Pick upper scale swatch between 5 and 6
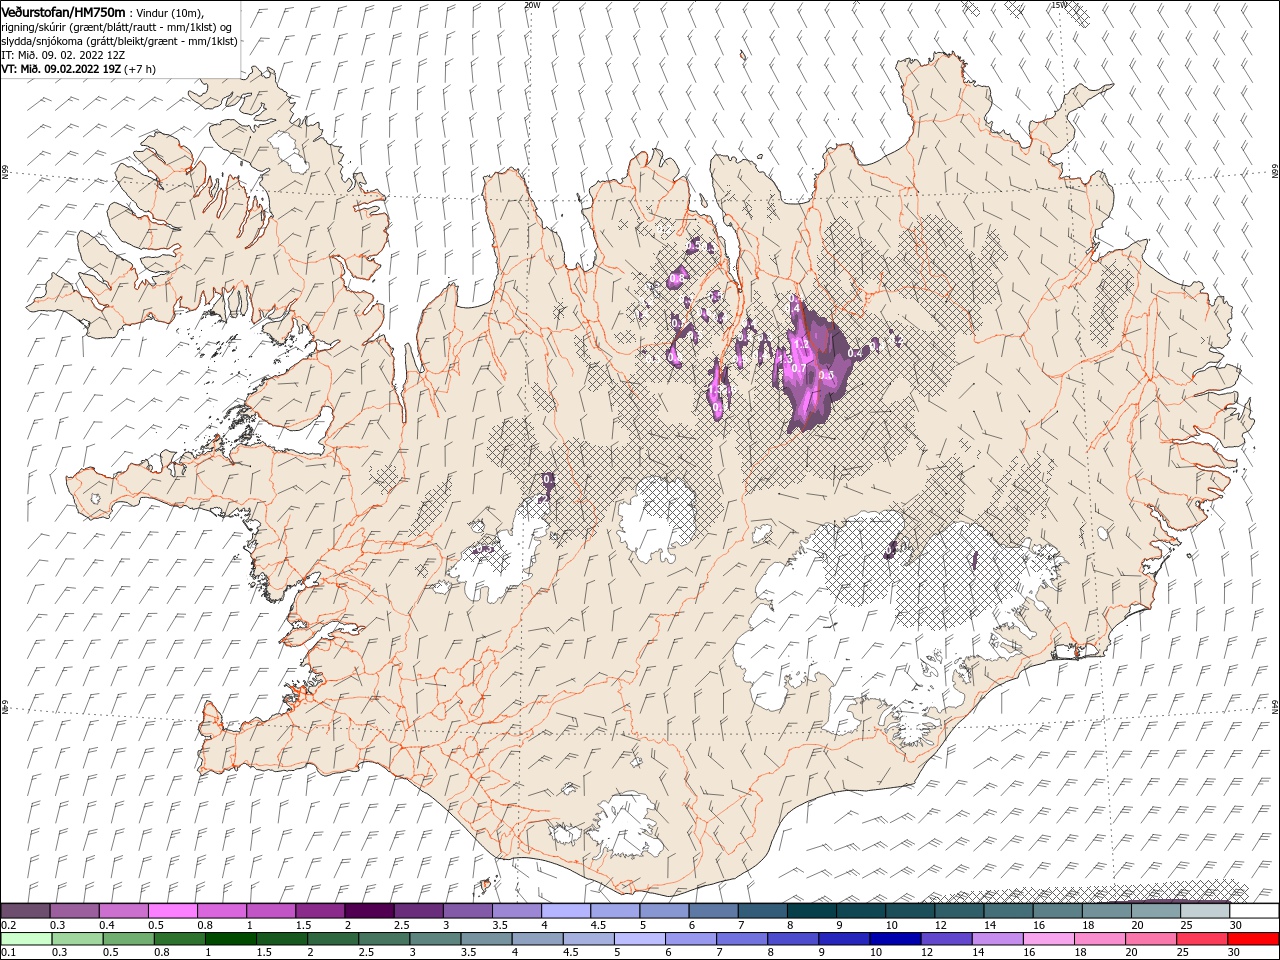 click(x=664, y=911)
